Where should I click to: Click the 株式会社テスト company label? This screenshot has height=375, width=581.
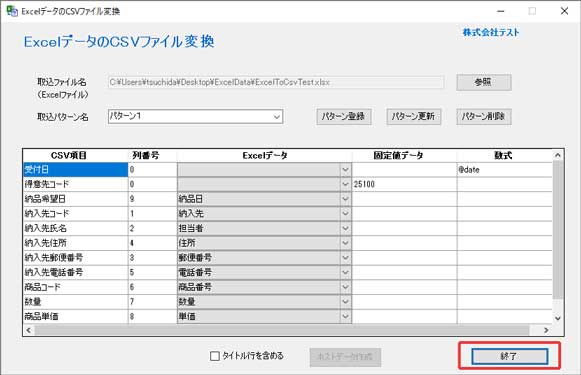[x=491, y=33]
